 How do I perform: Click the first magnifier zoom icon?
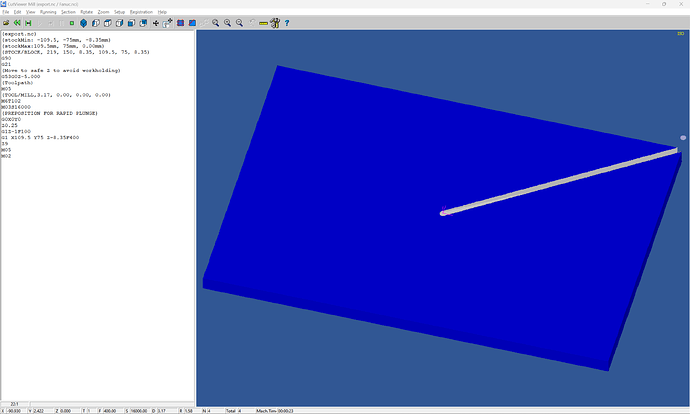(x=215, y=21)
